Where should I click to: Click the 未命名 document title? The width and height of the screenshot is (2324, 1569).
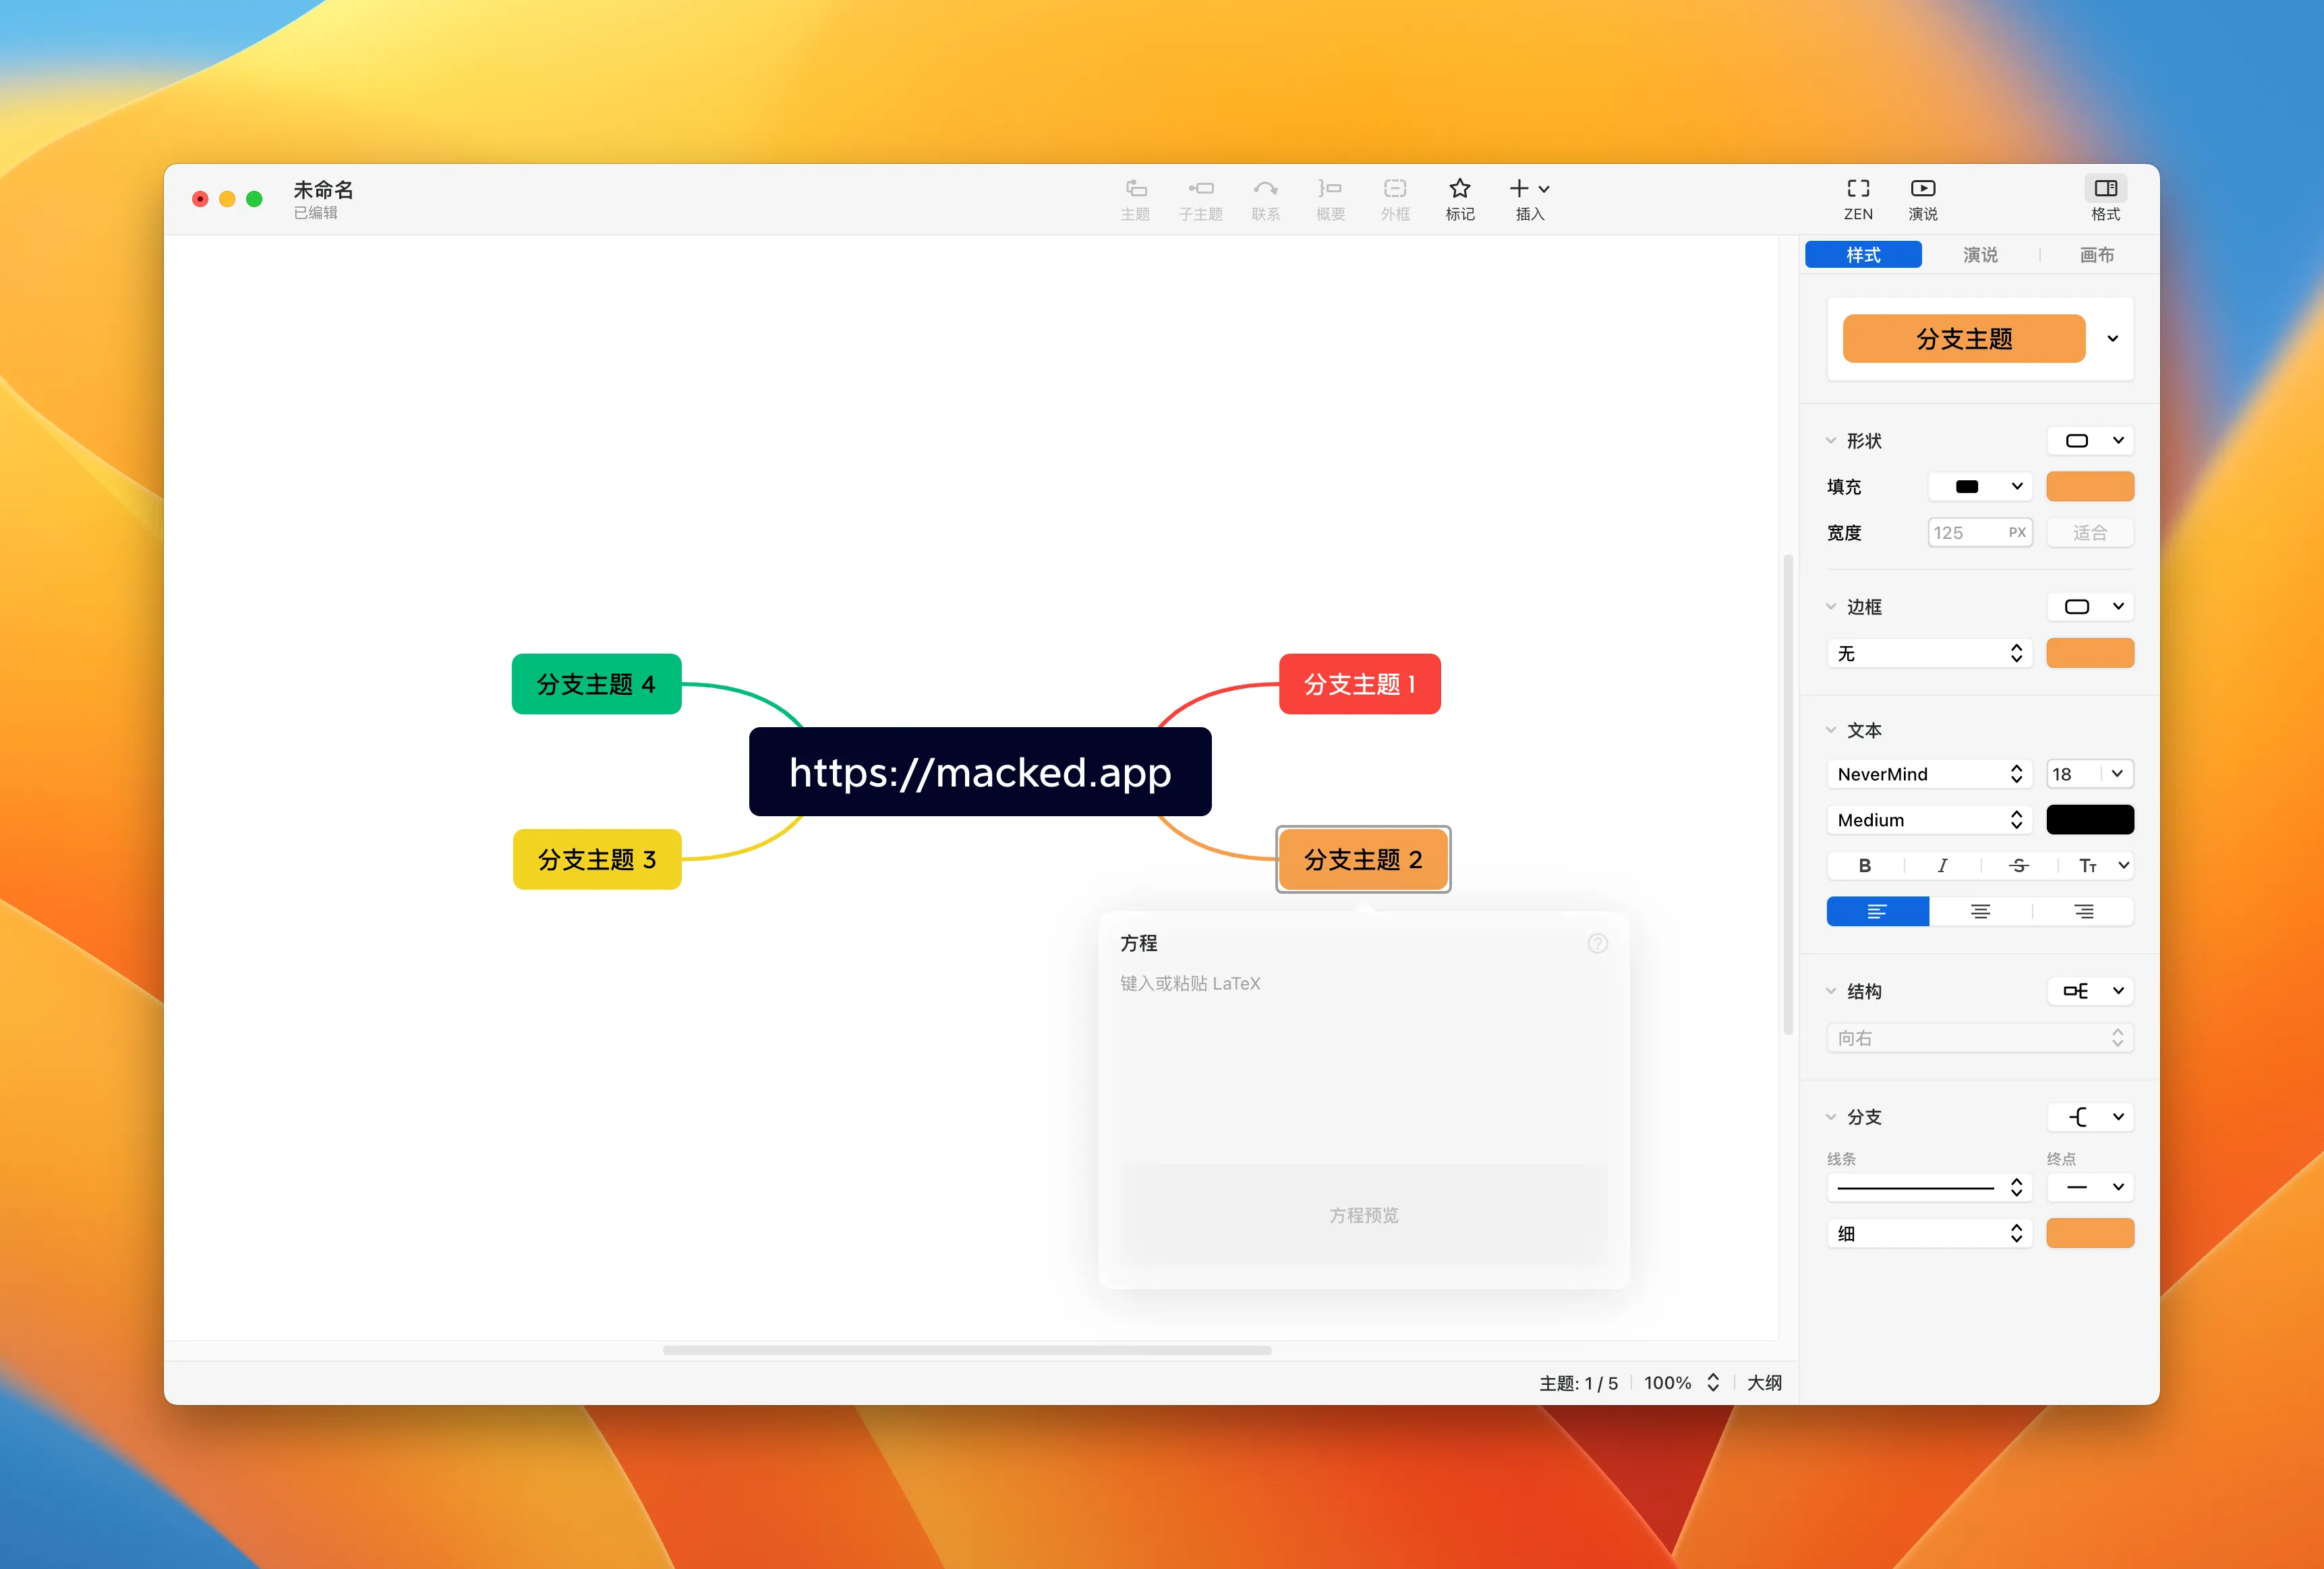tap(323, 189)
